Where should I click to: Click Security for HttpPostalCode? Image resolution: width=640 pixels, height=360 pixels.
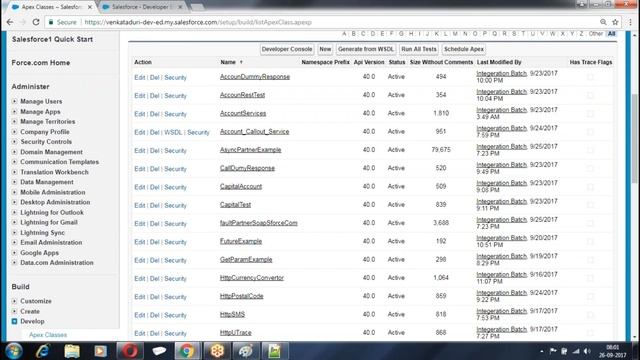pyautogui.click(x=175, y=297)
